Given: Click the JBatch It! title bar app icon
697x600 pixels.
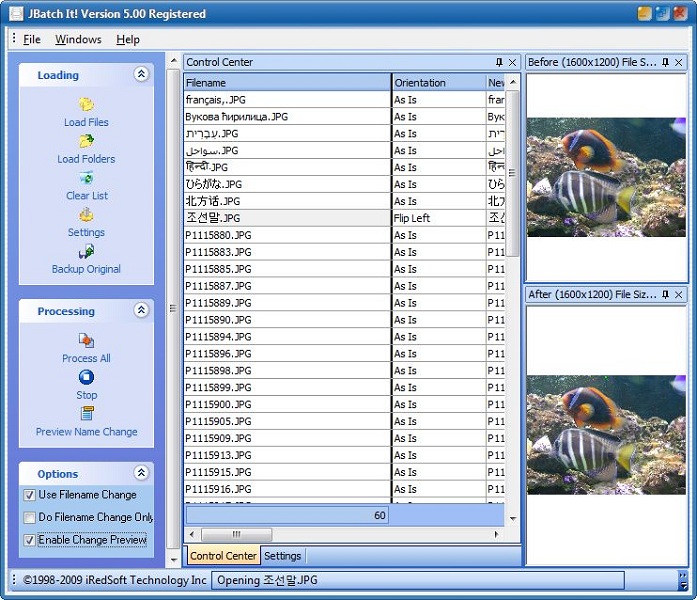Looking at the screenshot, I should pyautogui.click(x=16, y=14).
